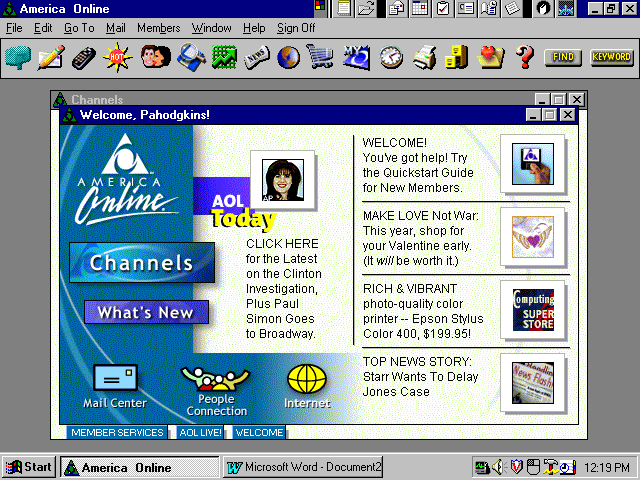Click the FIND toolbar button

[x=563, y=58]
